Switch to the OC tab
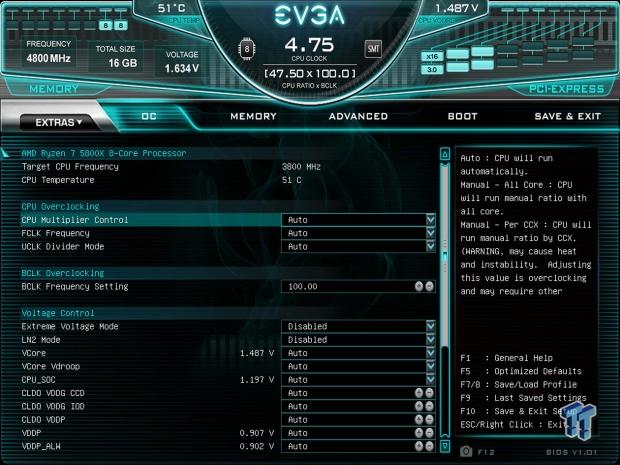Screen dimensions: 620x465 (x=149, y=116)
